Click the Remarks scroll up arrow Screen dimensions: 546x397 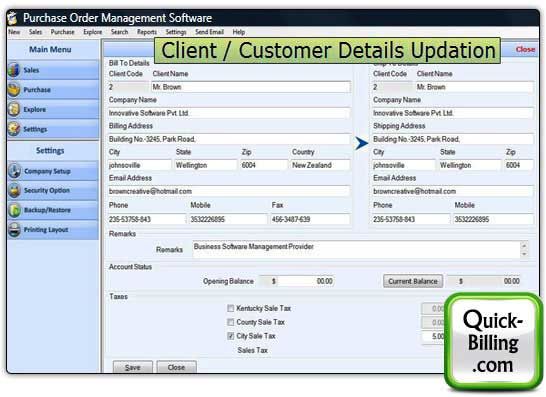pos(524,246)
